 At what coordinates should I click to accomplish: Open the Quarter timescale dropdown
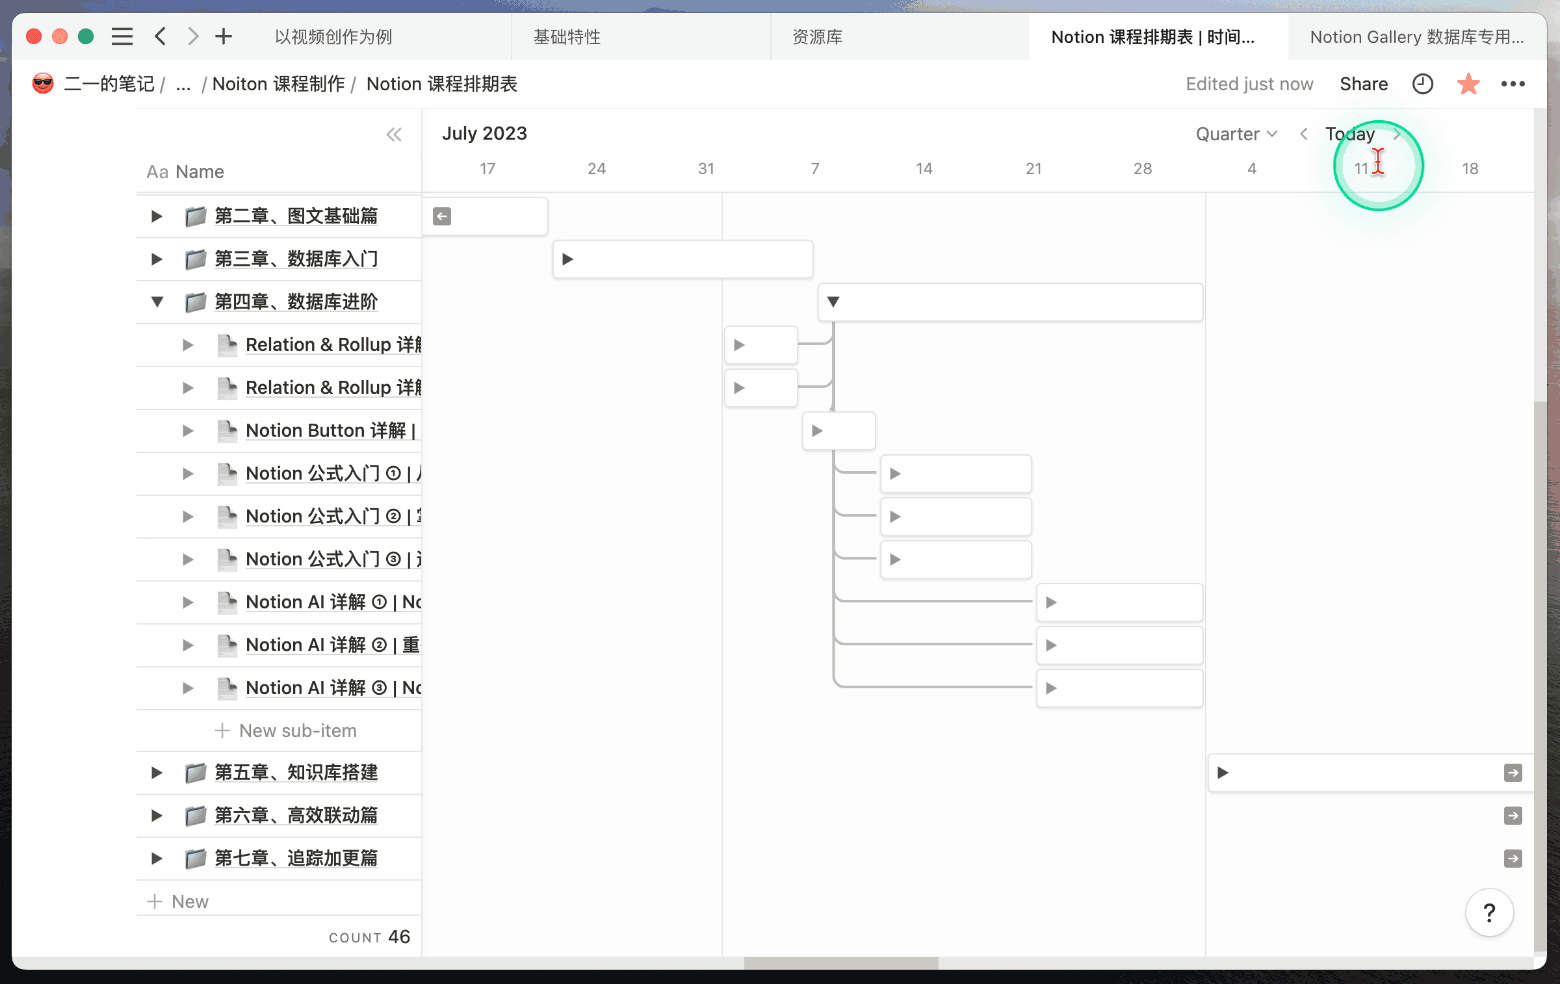coord(1237,134)
